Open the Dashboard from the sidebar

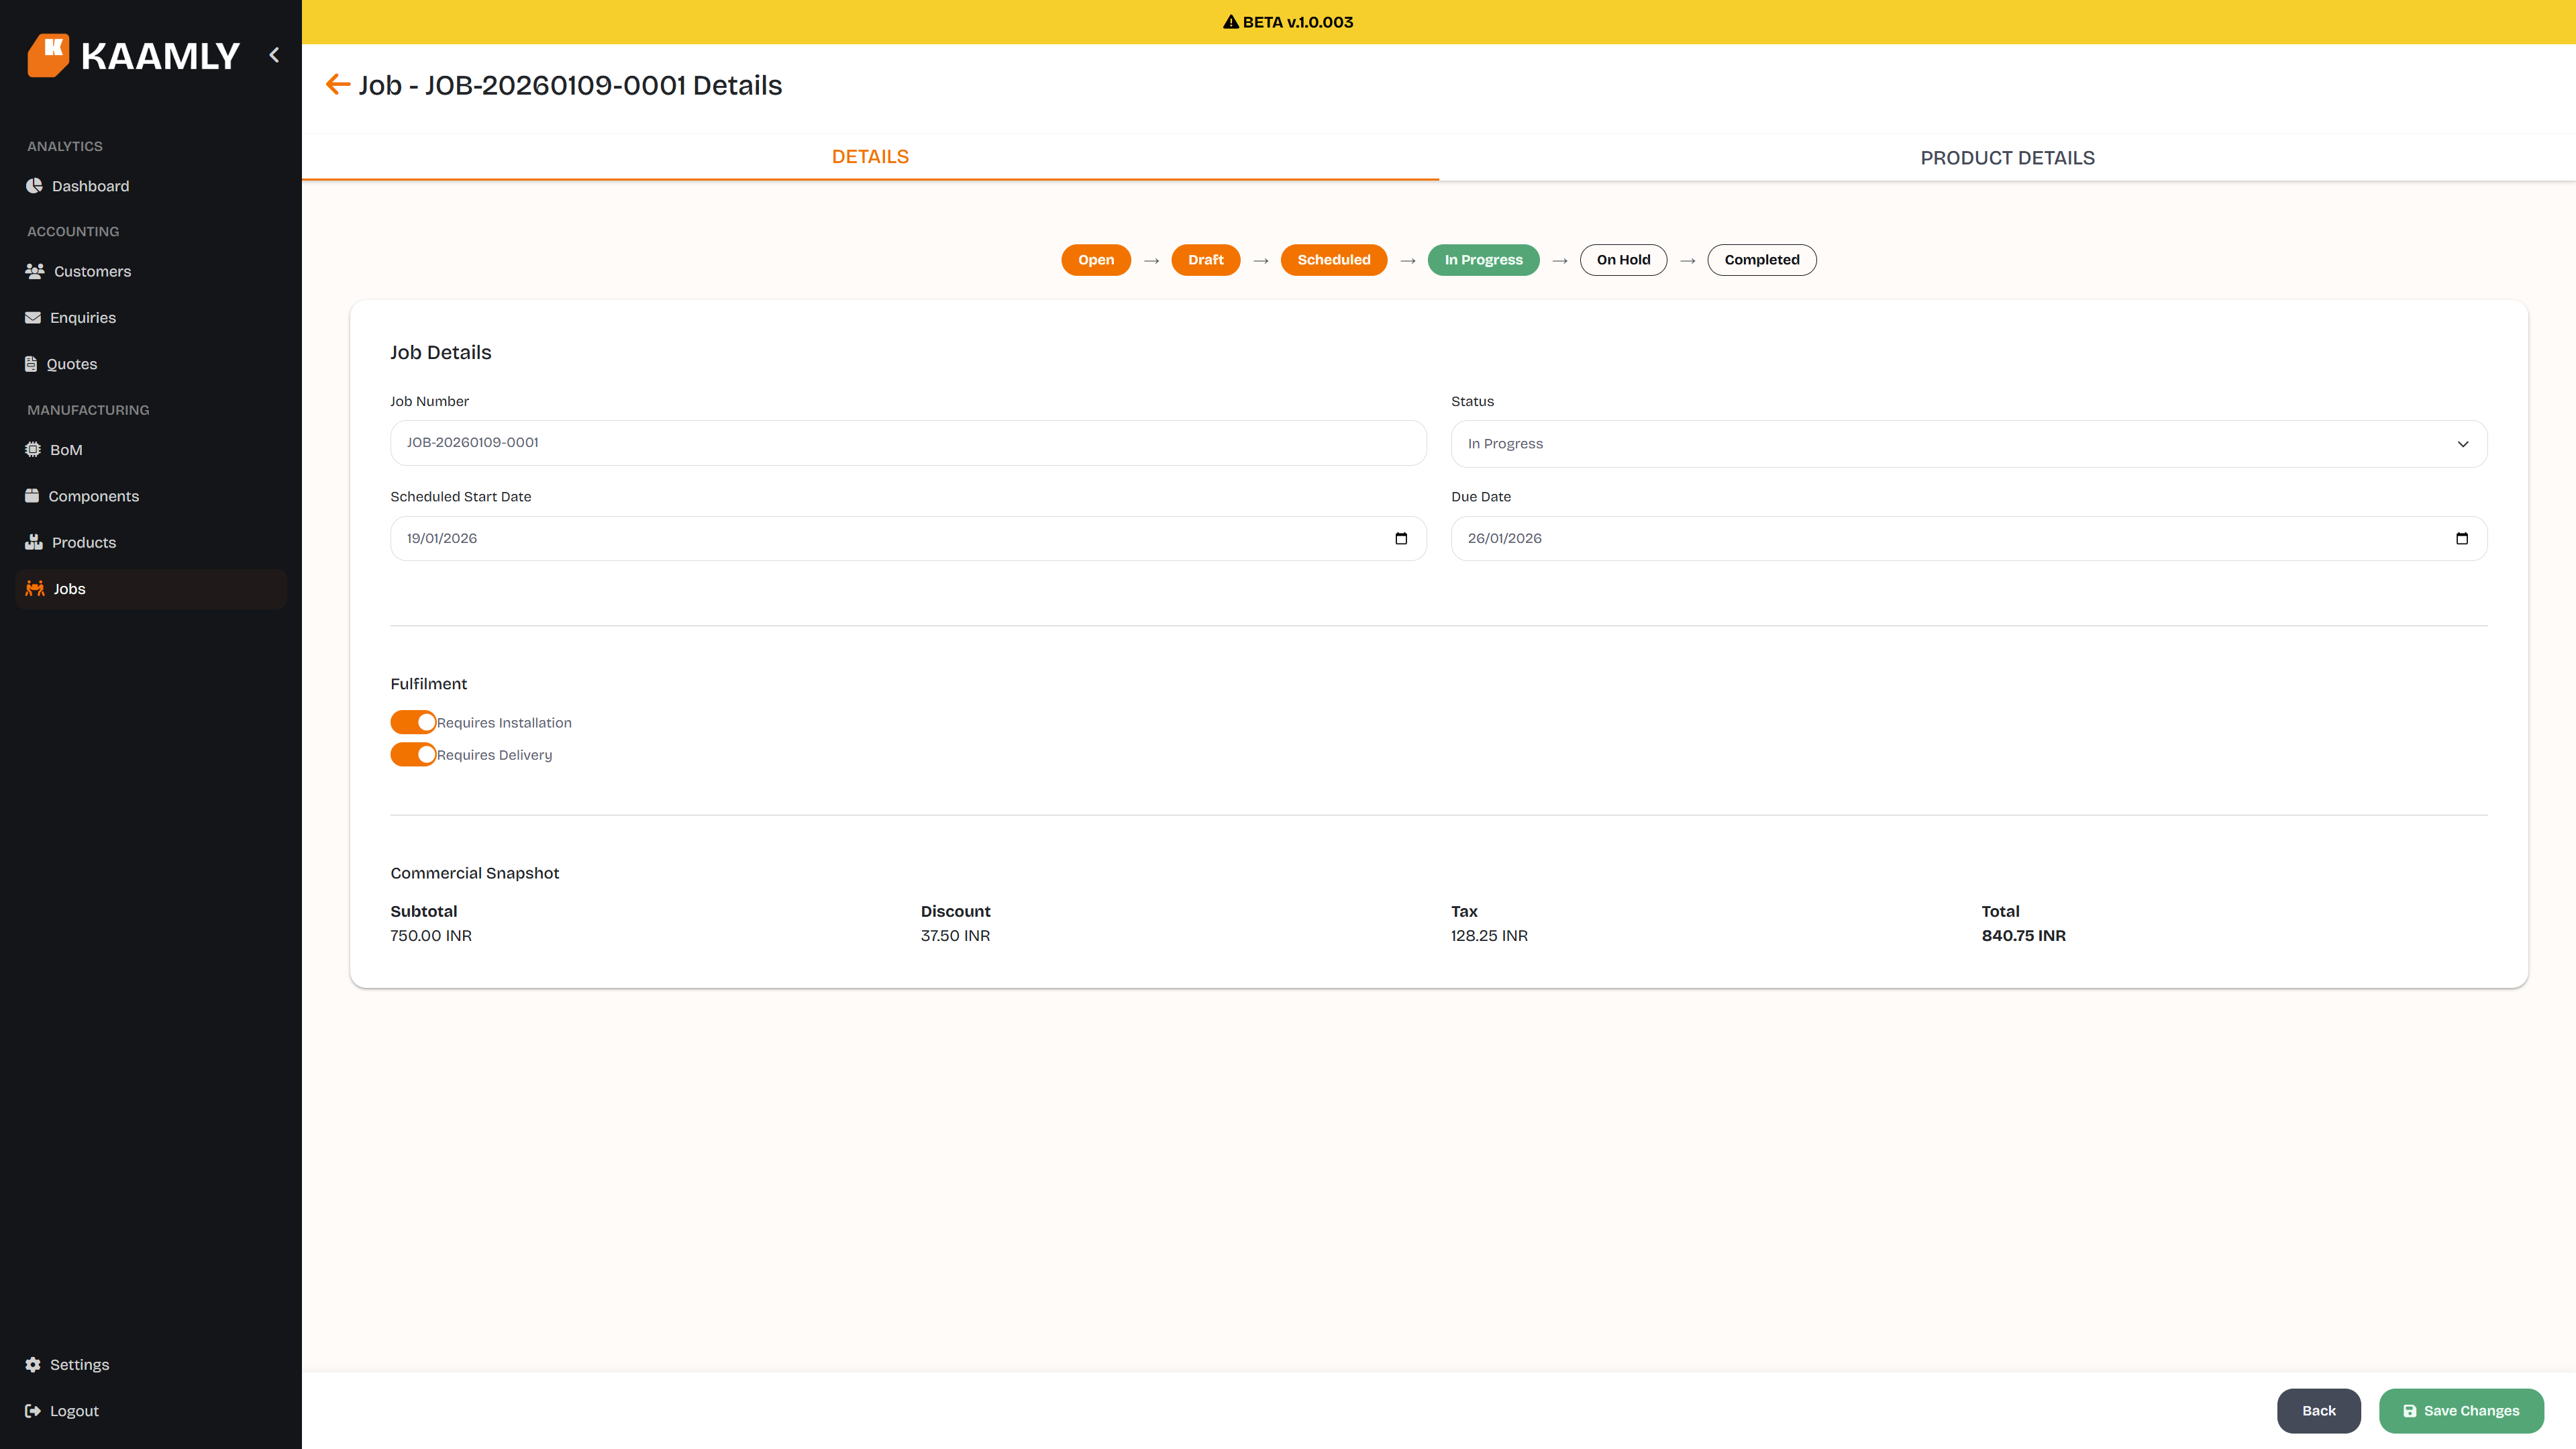[x=89, y=186]
